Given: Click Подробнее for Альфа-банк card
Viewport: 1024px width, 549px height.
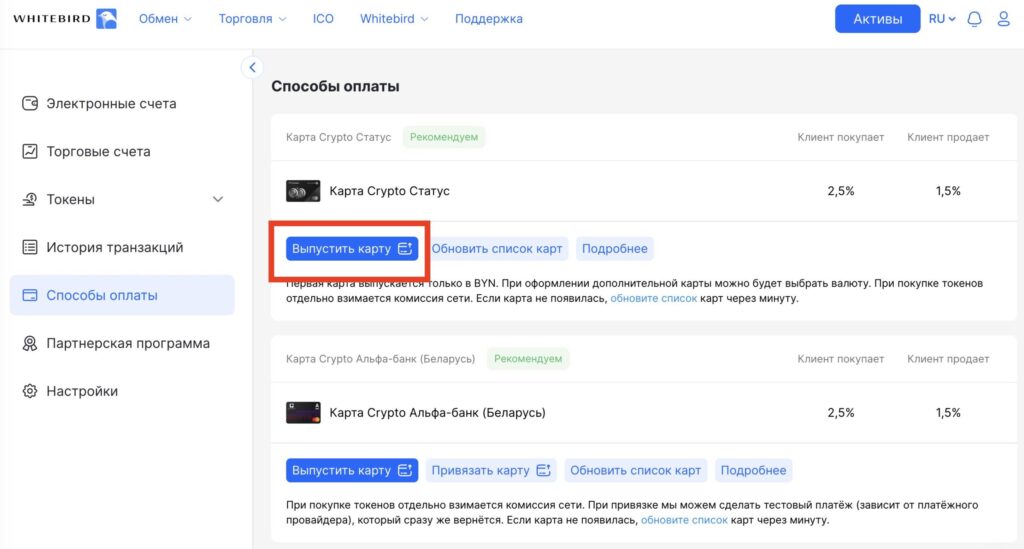Looking at the screenshot, I should tap(753, 470).
